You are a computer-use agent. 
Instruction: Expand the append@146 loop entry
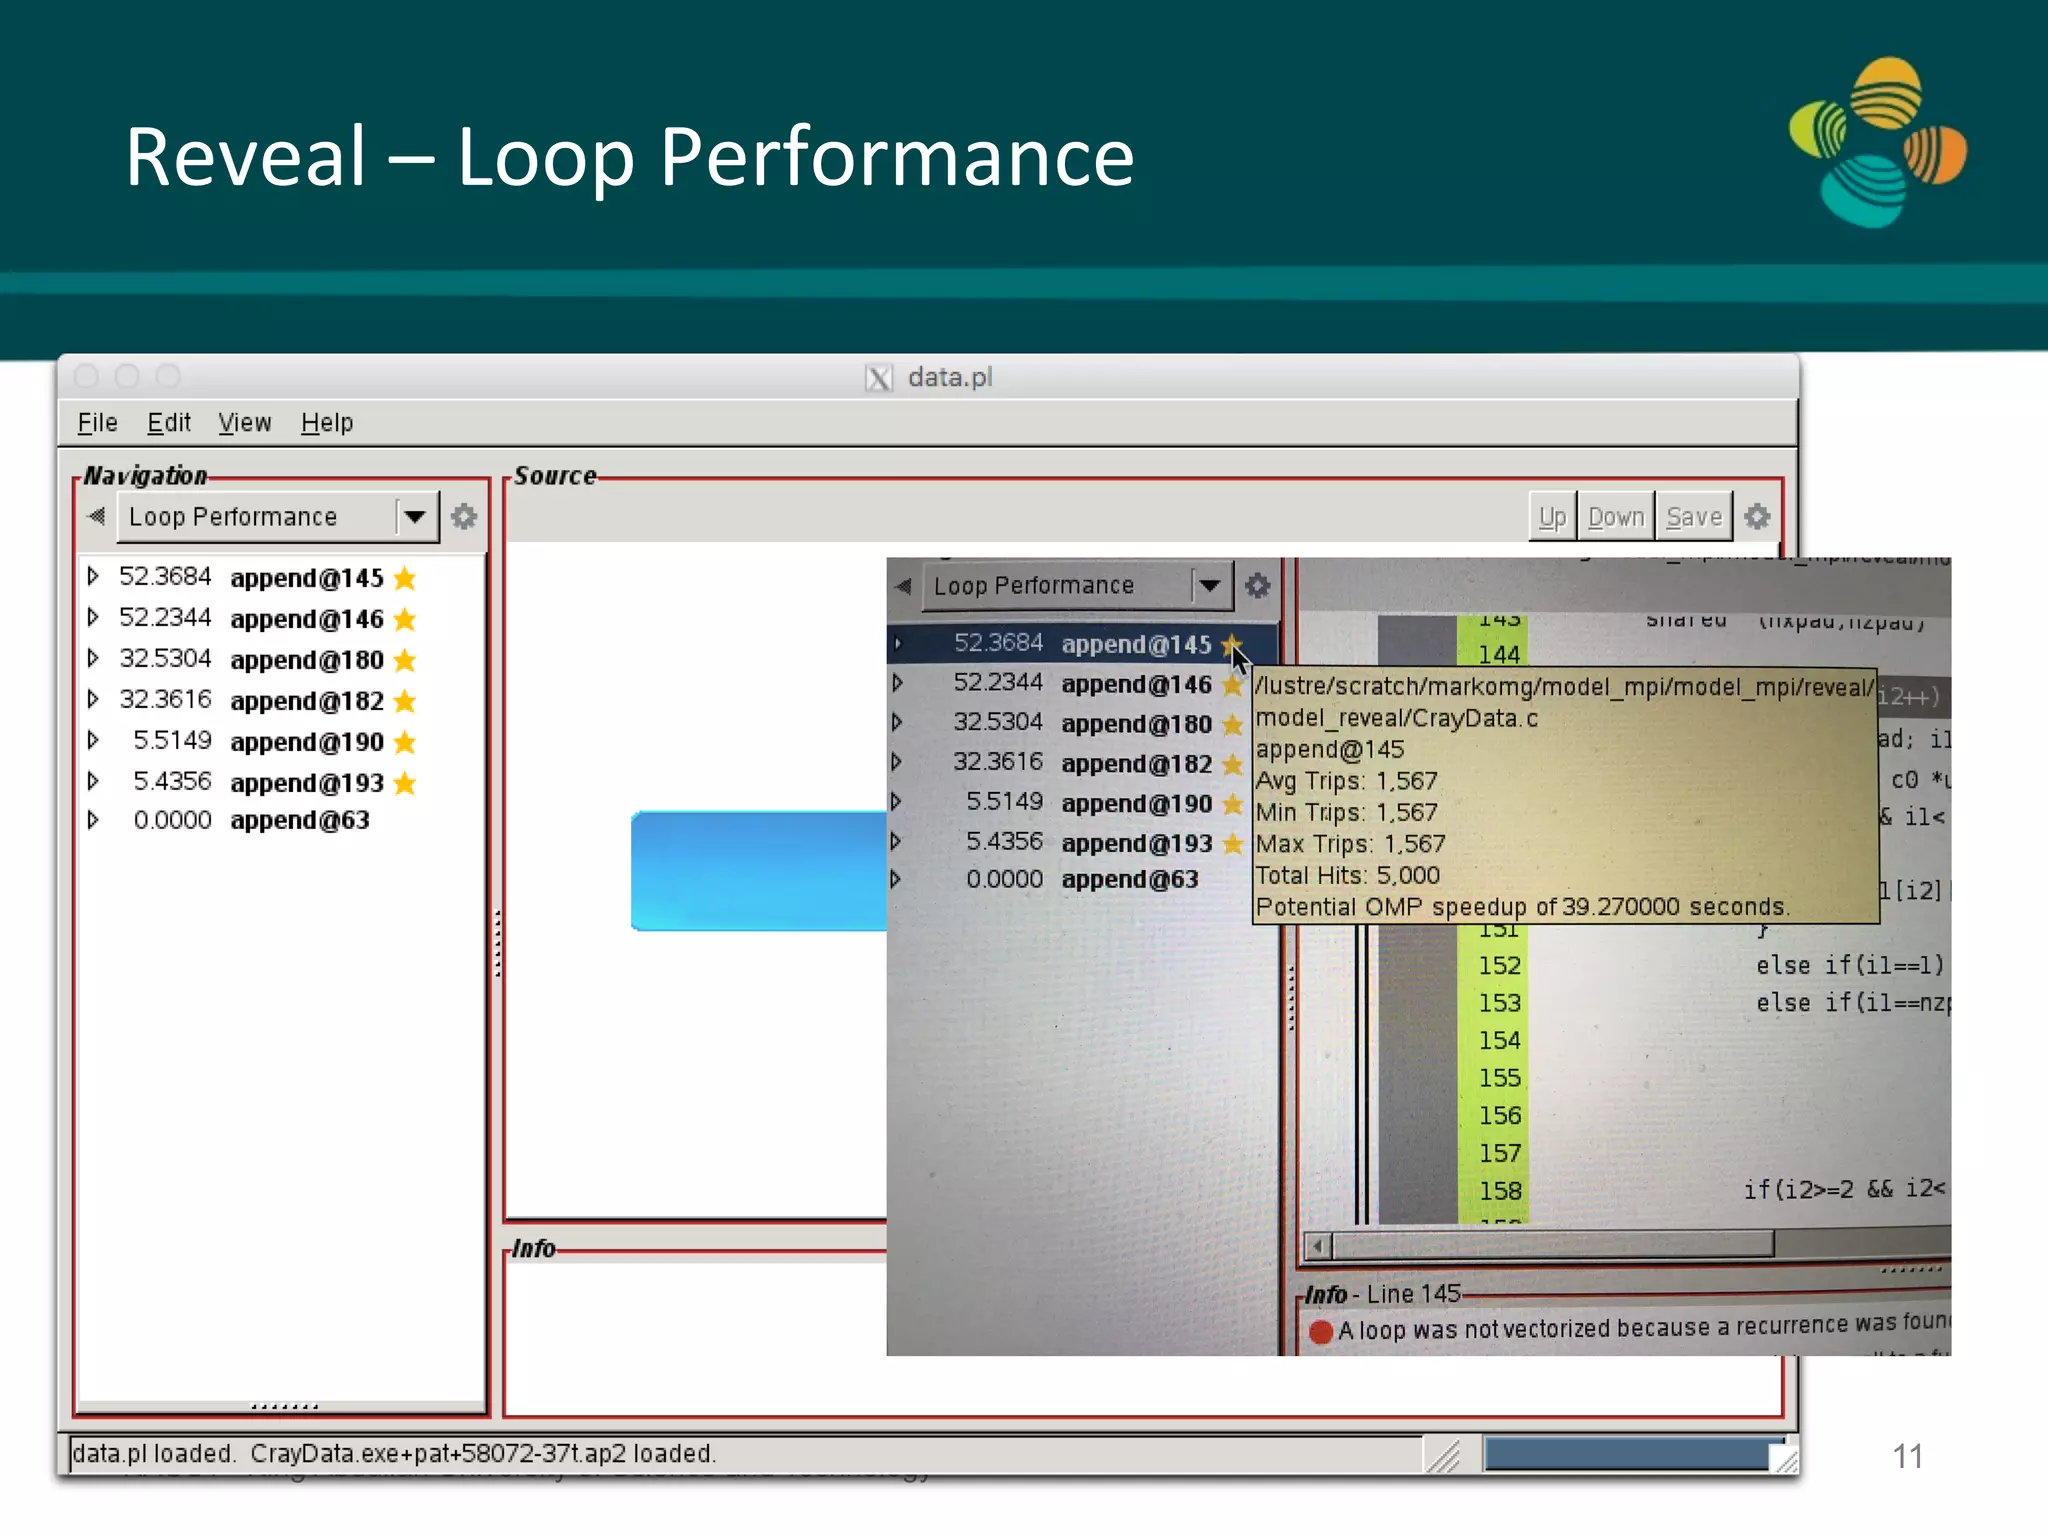click(93, 618)
